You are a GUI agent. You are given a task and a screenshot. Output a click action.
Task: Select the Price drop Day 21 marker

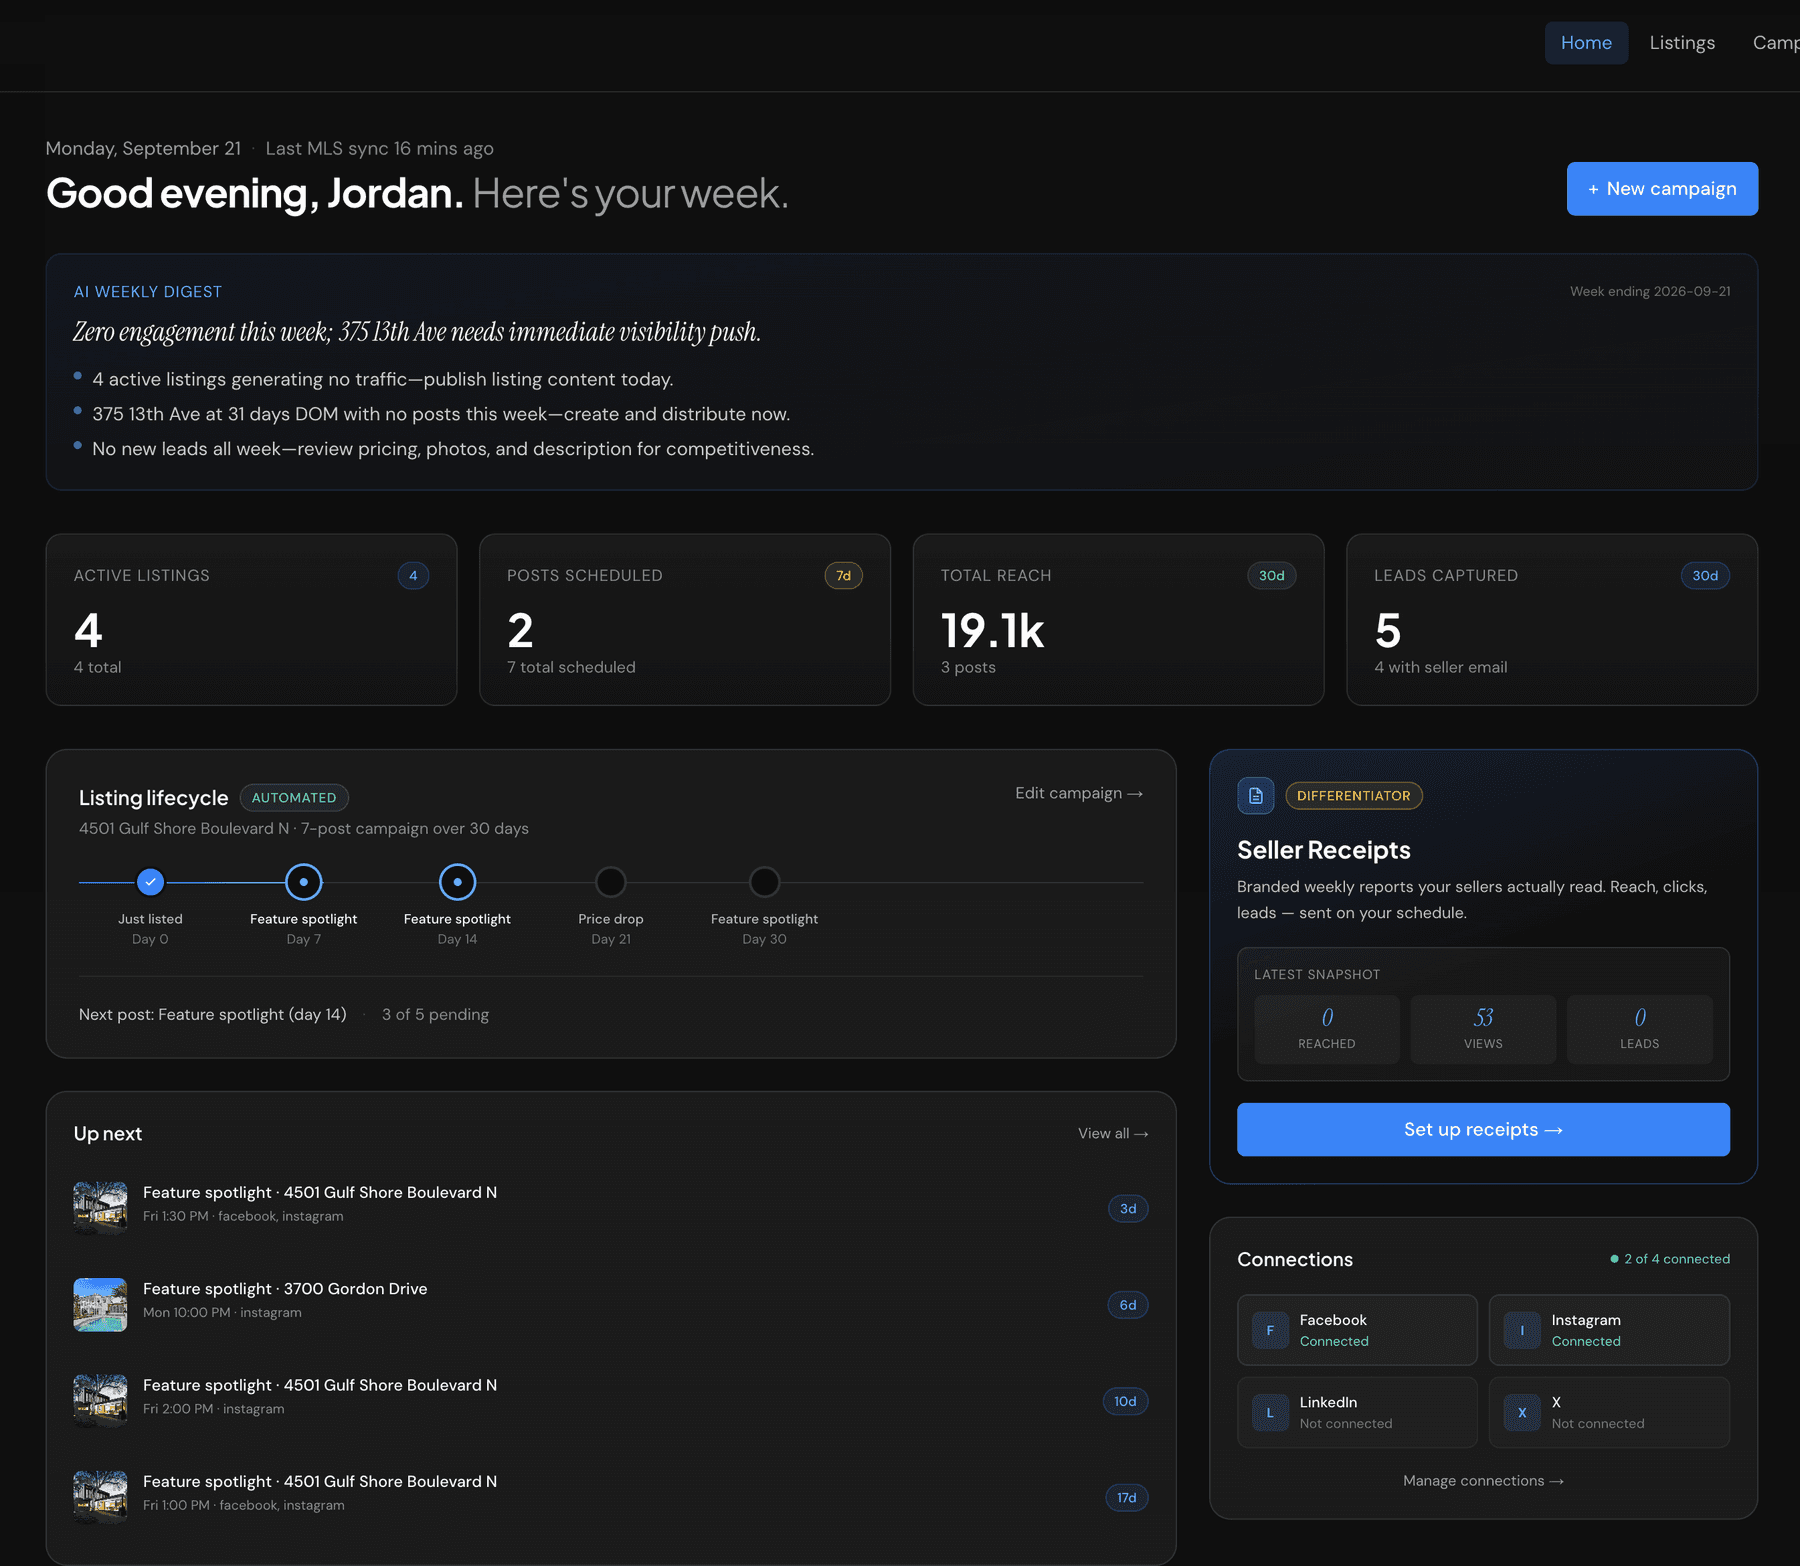point(611,882)
